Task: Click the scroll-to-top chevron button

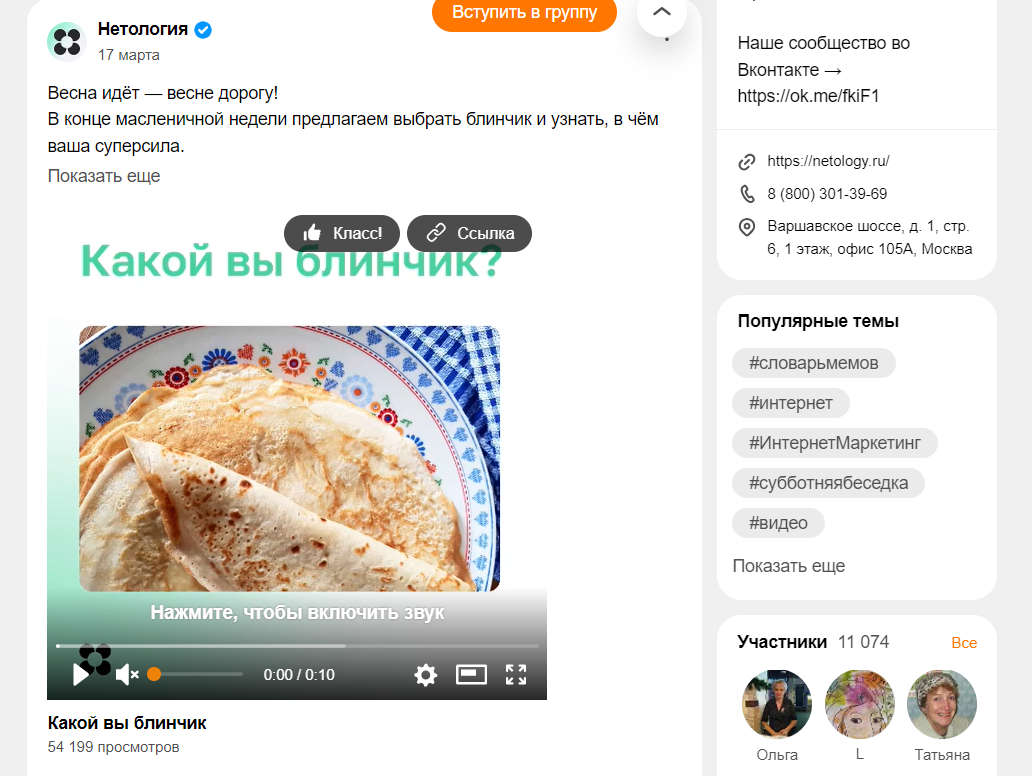Action: 661,13
